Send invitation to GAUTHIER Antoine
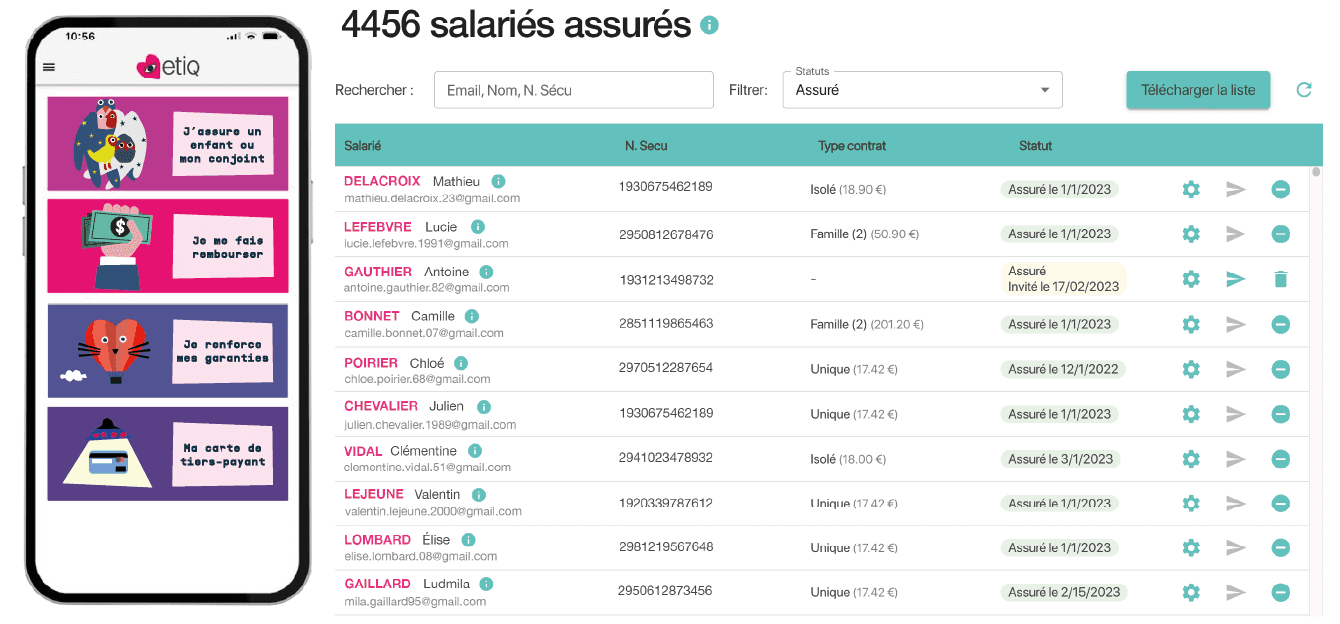This screenshot has height=624, width=1340. (1236, 279)
